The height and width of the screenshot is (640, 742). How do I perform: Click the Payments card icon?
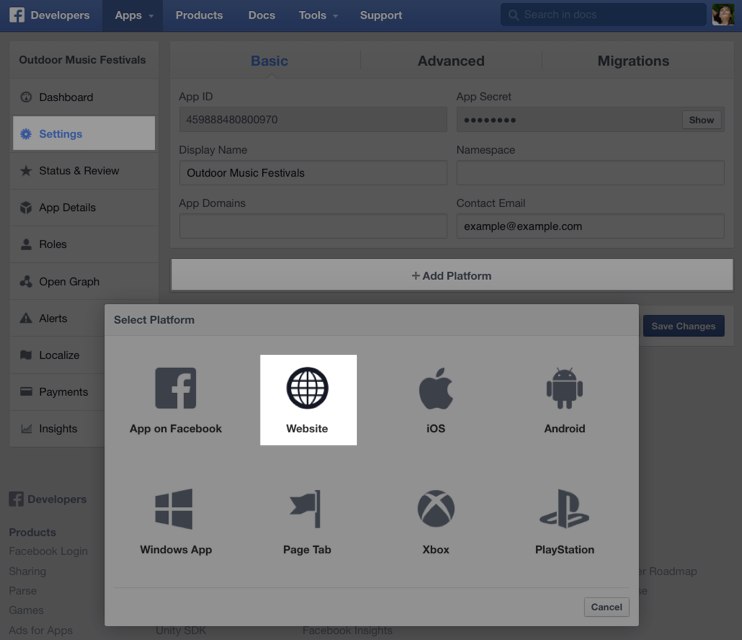26,391
